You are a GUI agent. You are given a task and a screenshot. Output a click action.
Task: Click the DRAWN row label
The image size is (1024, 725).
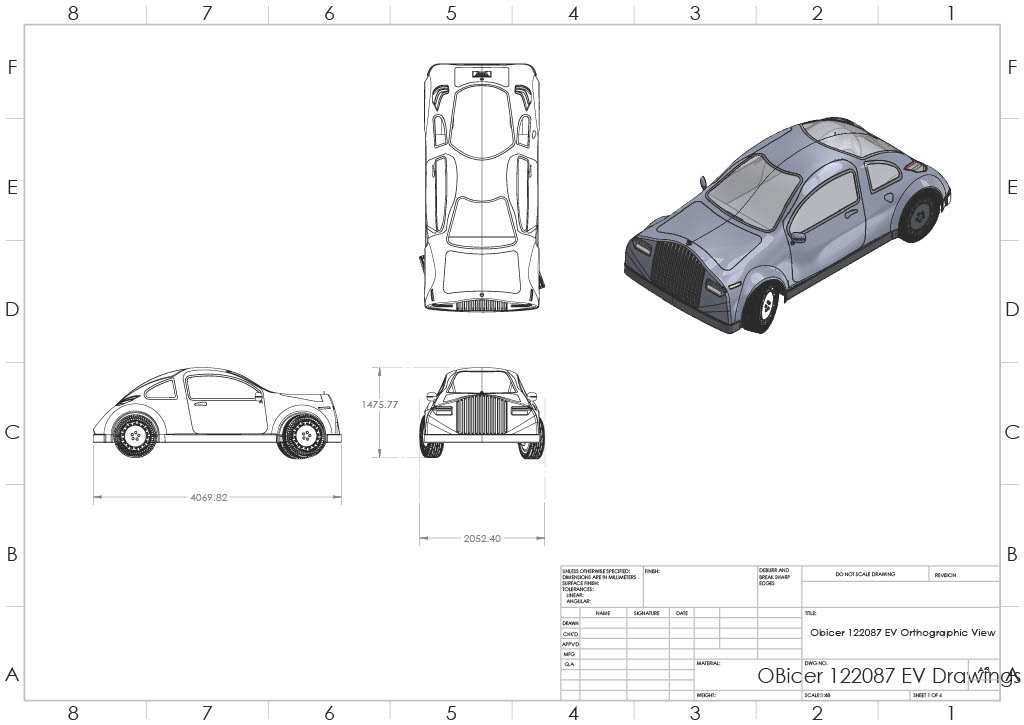[570, 623]
